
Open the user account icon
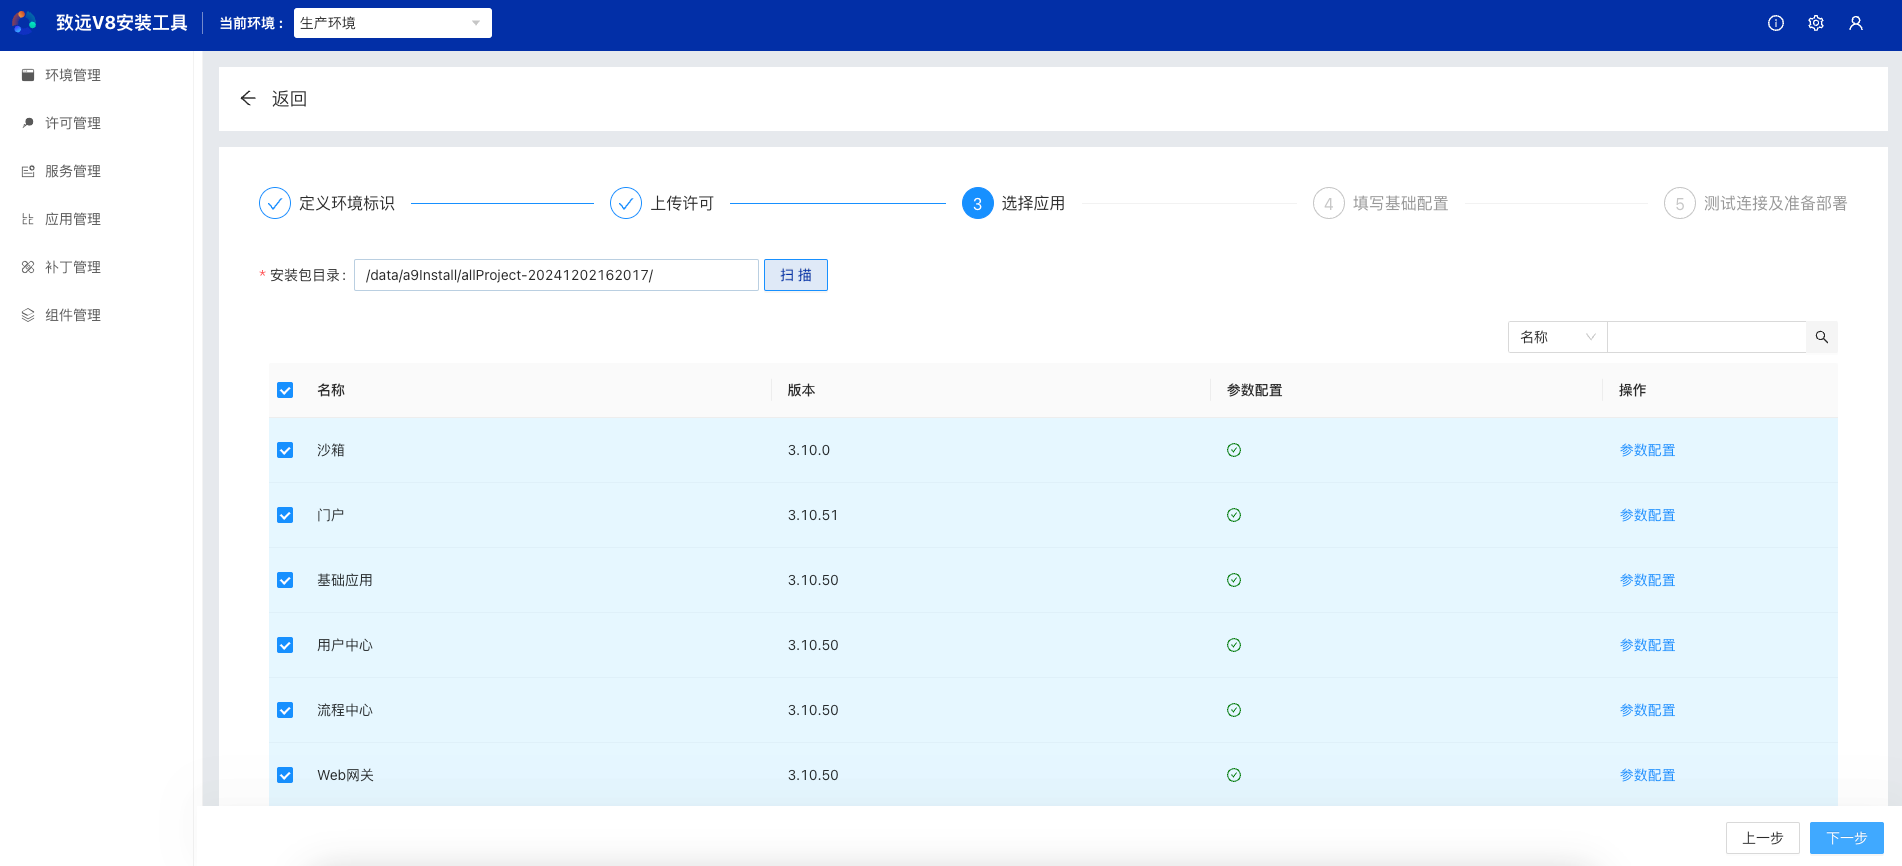[1855, 23]
